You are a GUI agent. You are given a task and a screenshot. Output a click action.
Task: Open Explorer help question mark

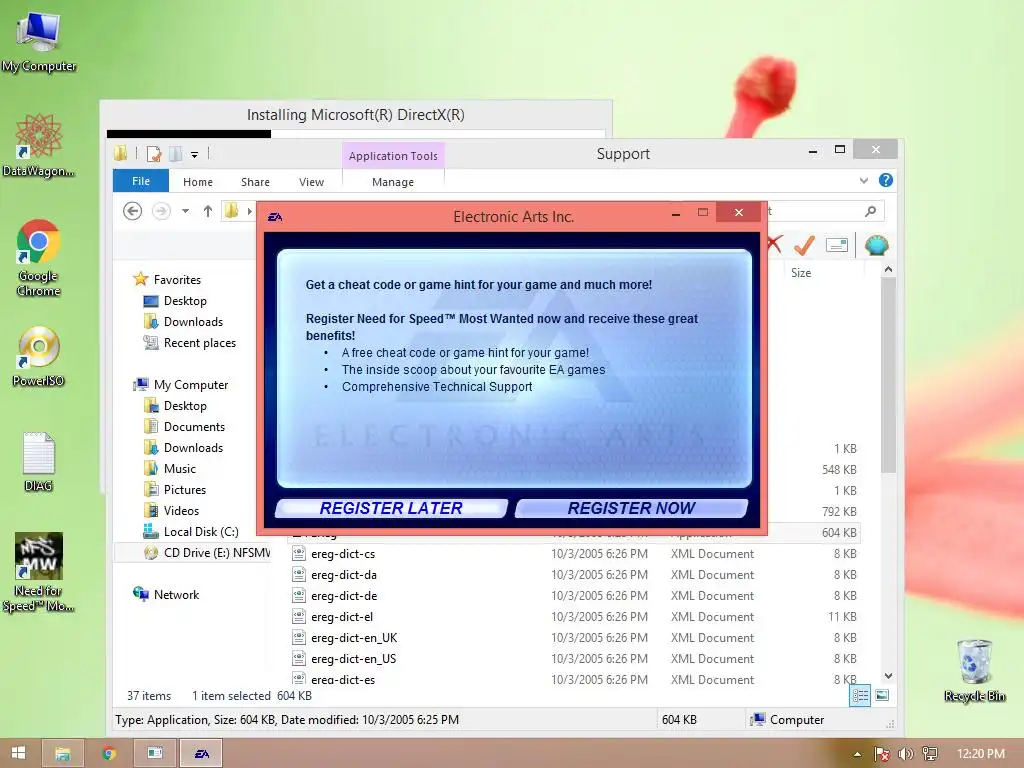pyautogui.click(x=886, y=180)
